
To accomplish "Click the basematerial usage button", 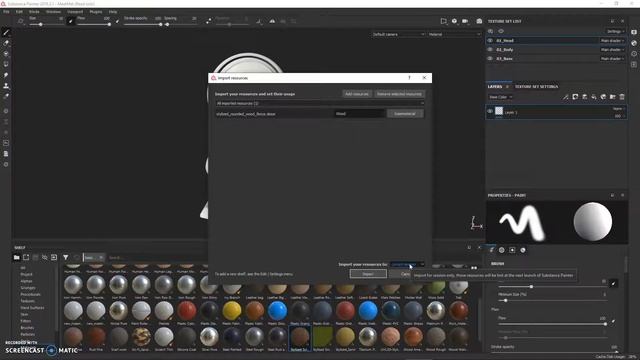I will pos(405,114).
